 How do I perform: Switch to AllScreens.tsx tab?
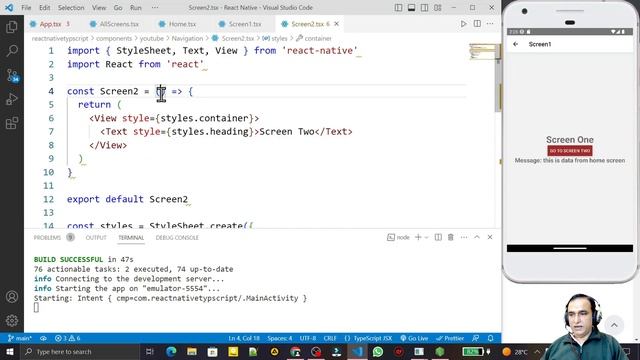click(115, 24)
